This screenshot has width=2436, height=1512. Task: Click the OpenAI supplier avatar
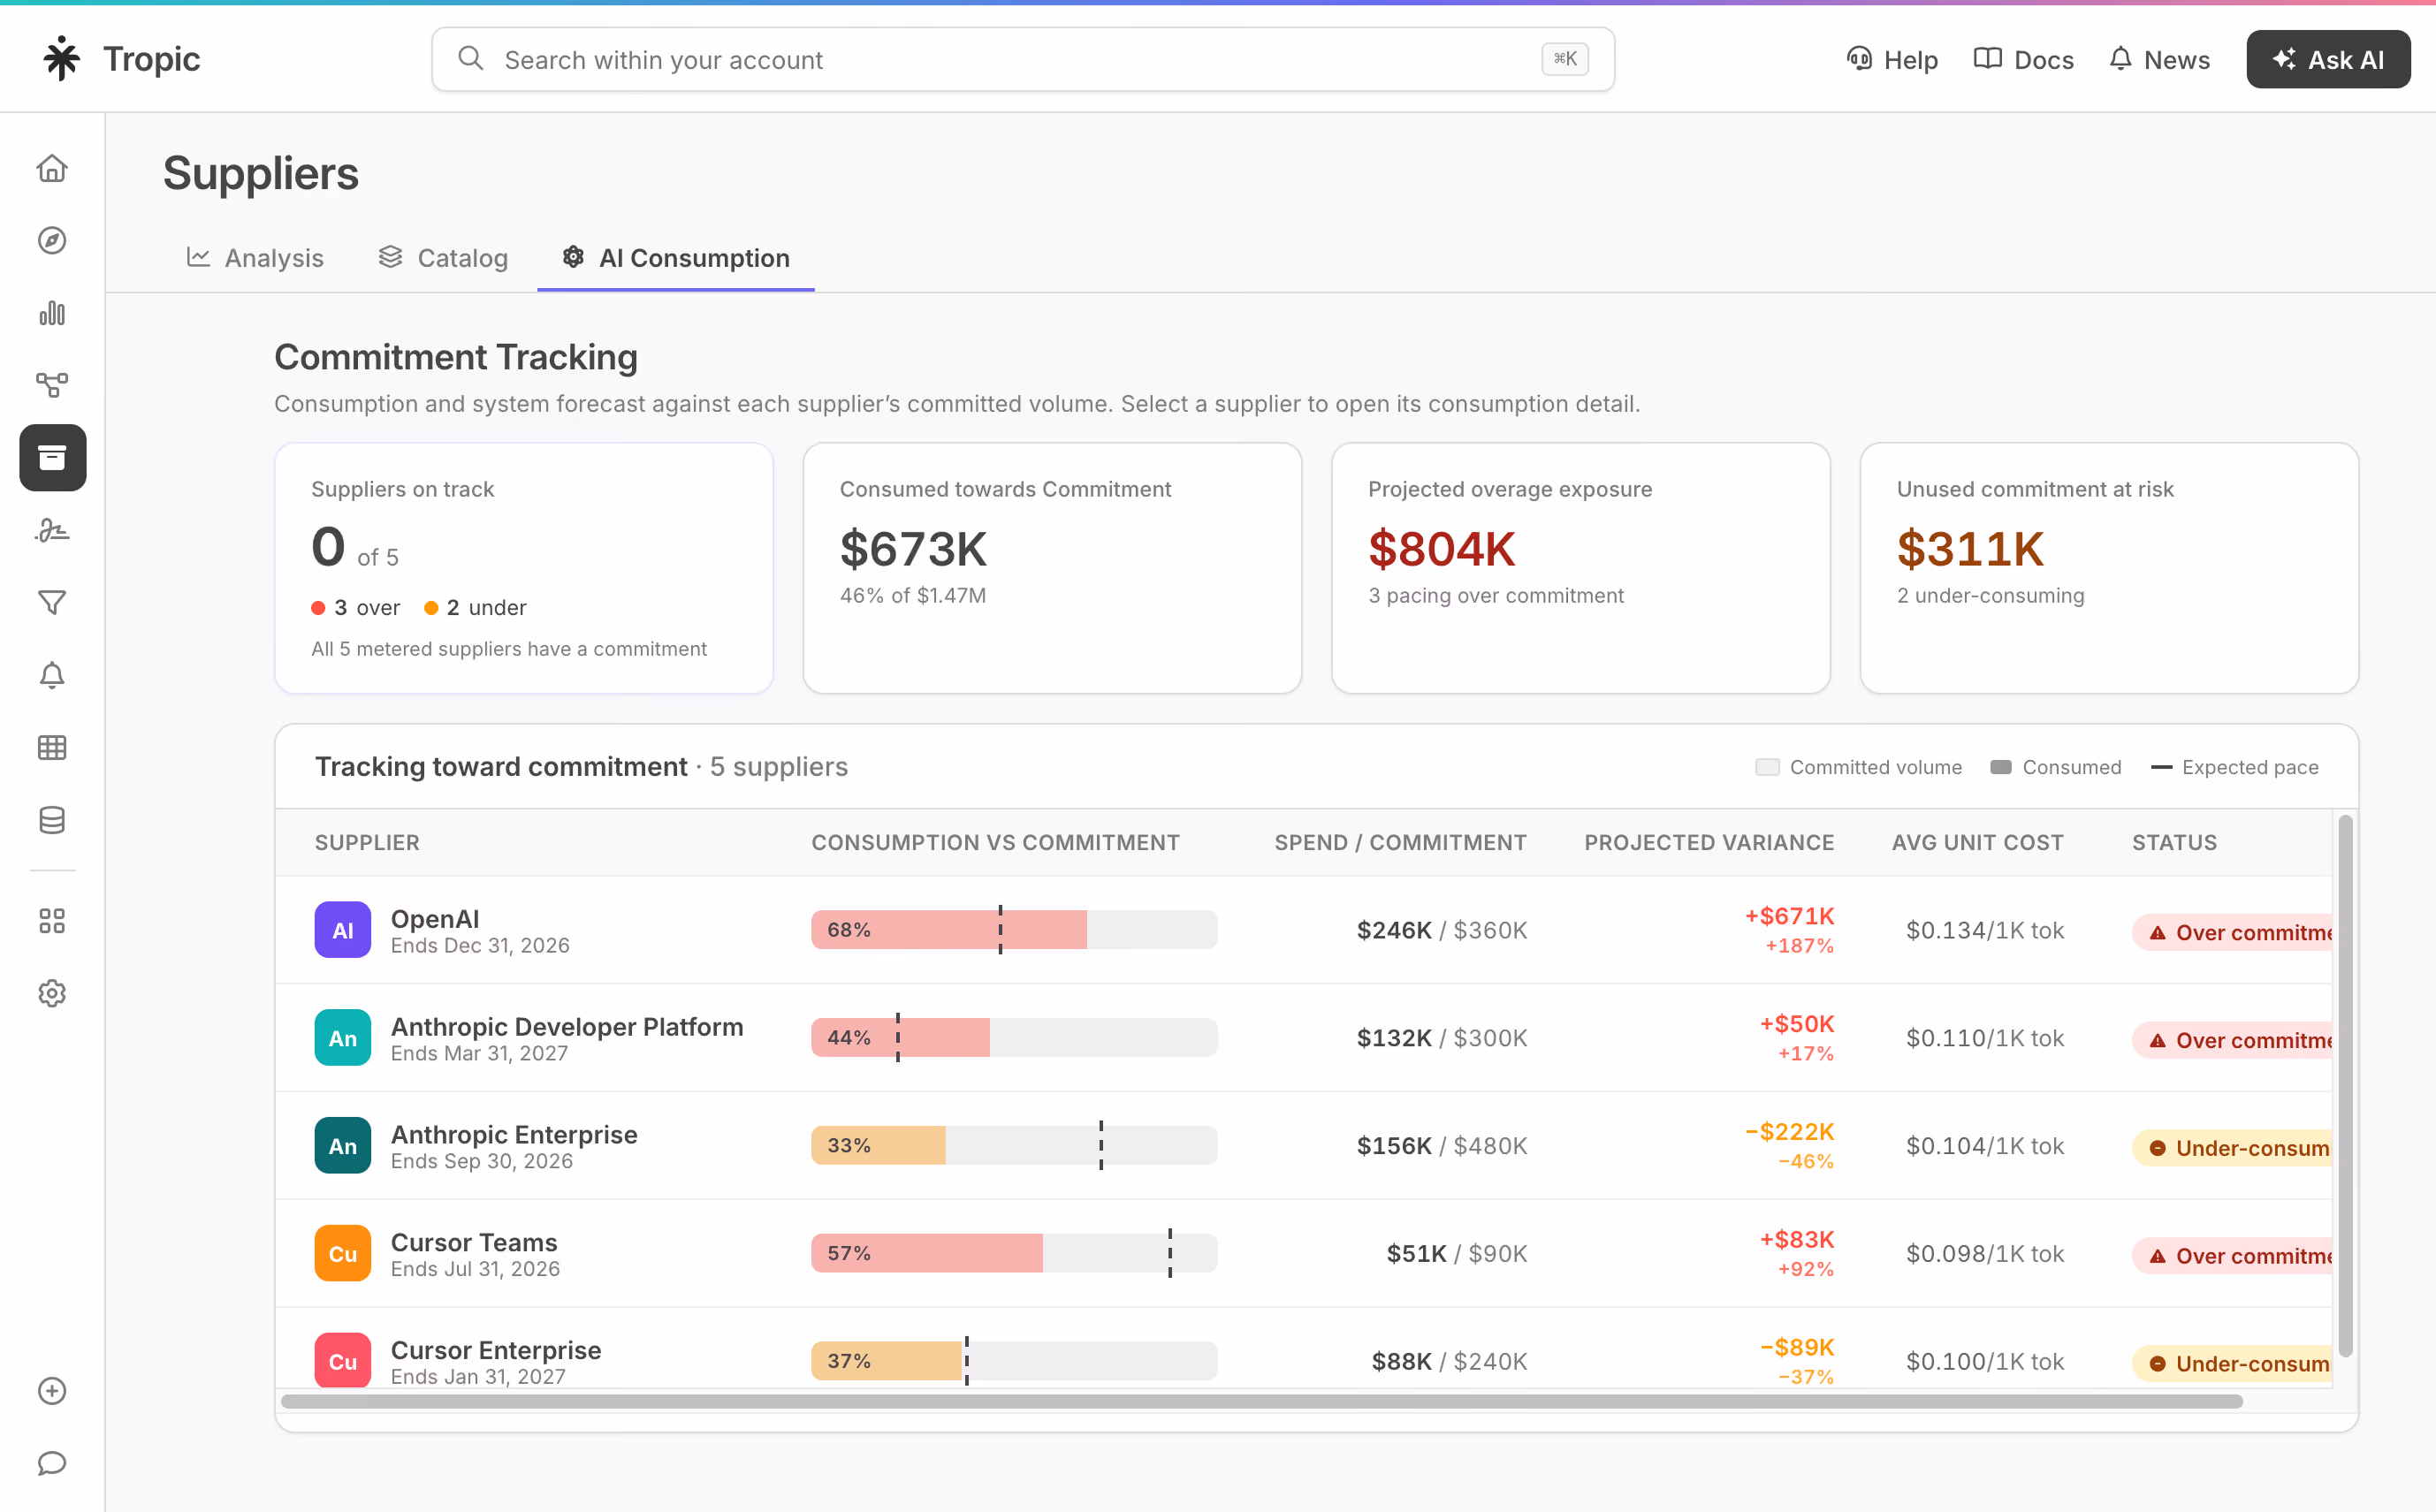tap(343, 930)
